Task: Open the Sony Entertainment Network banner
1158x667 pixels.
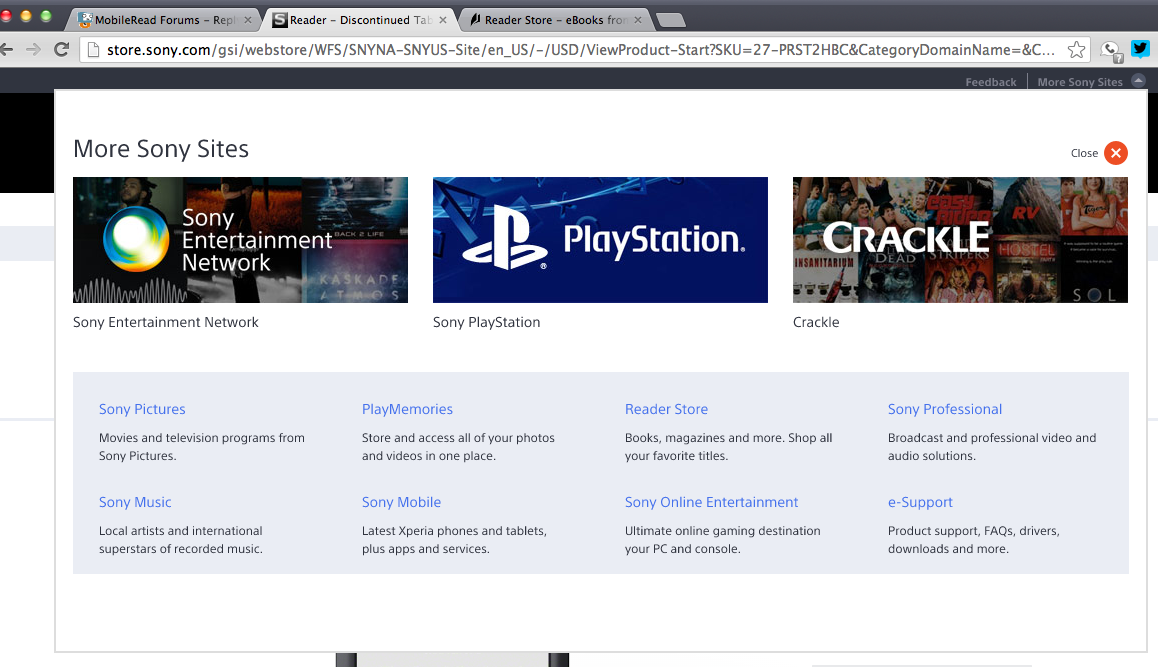Action: point(240,240)
